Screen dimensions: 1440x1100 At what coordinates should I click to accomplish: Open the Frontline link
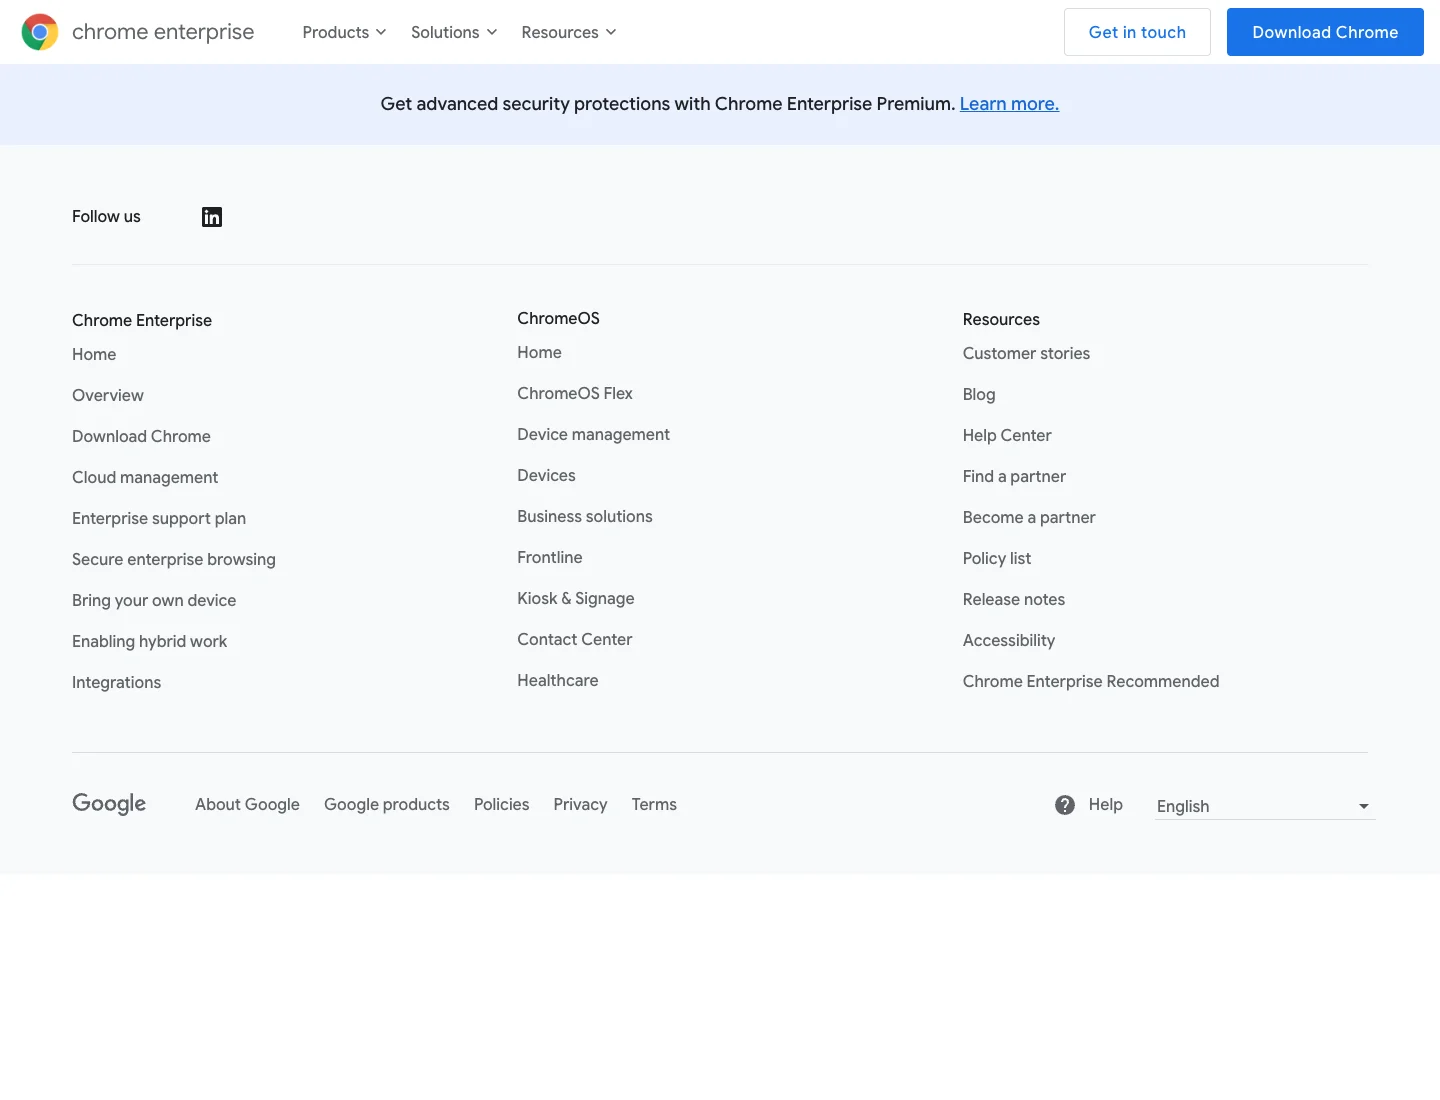click(x=550, y=557)
